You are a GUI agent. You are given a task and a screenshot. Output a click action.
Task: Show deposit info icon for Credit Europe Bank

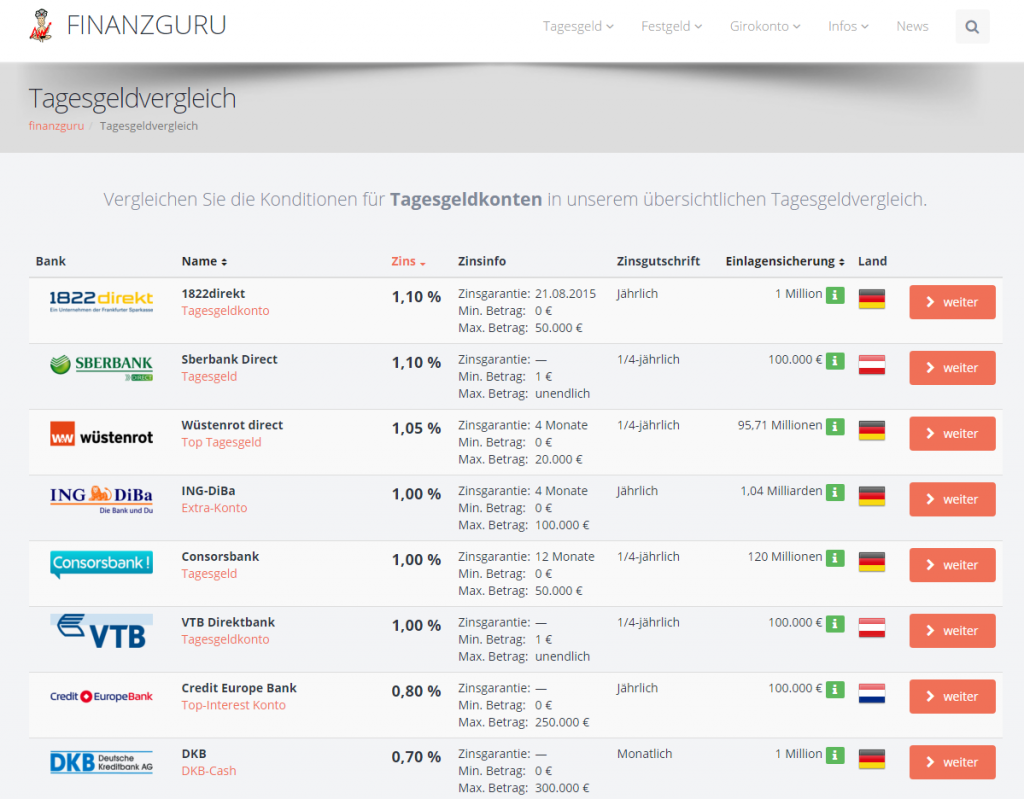click(x=835, y=689)
